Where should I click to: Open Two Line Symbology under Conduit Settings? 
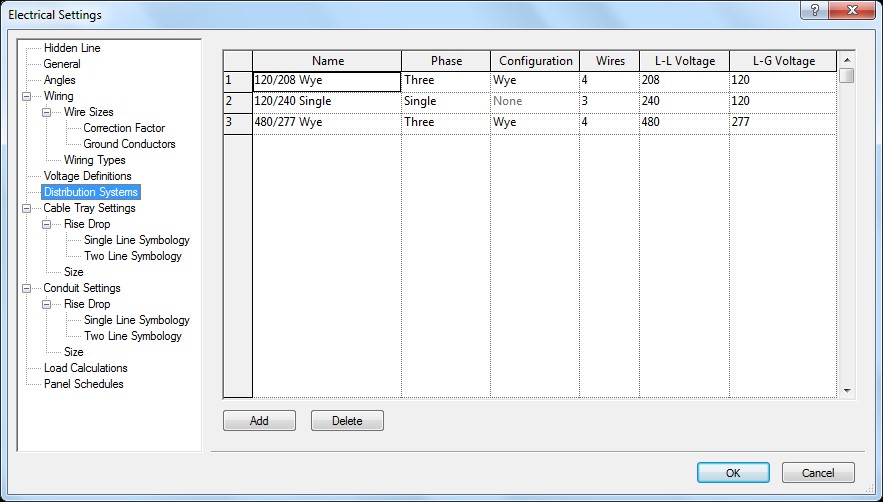(133, 336)
